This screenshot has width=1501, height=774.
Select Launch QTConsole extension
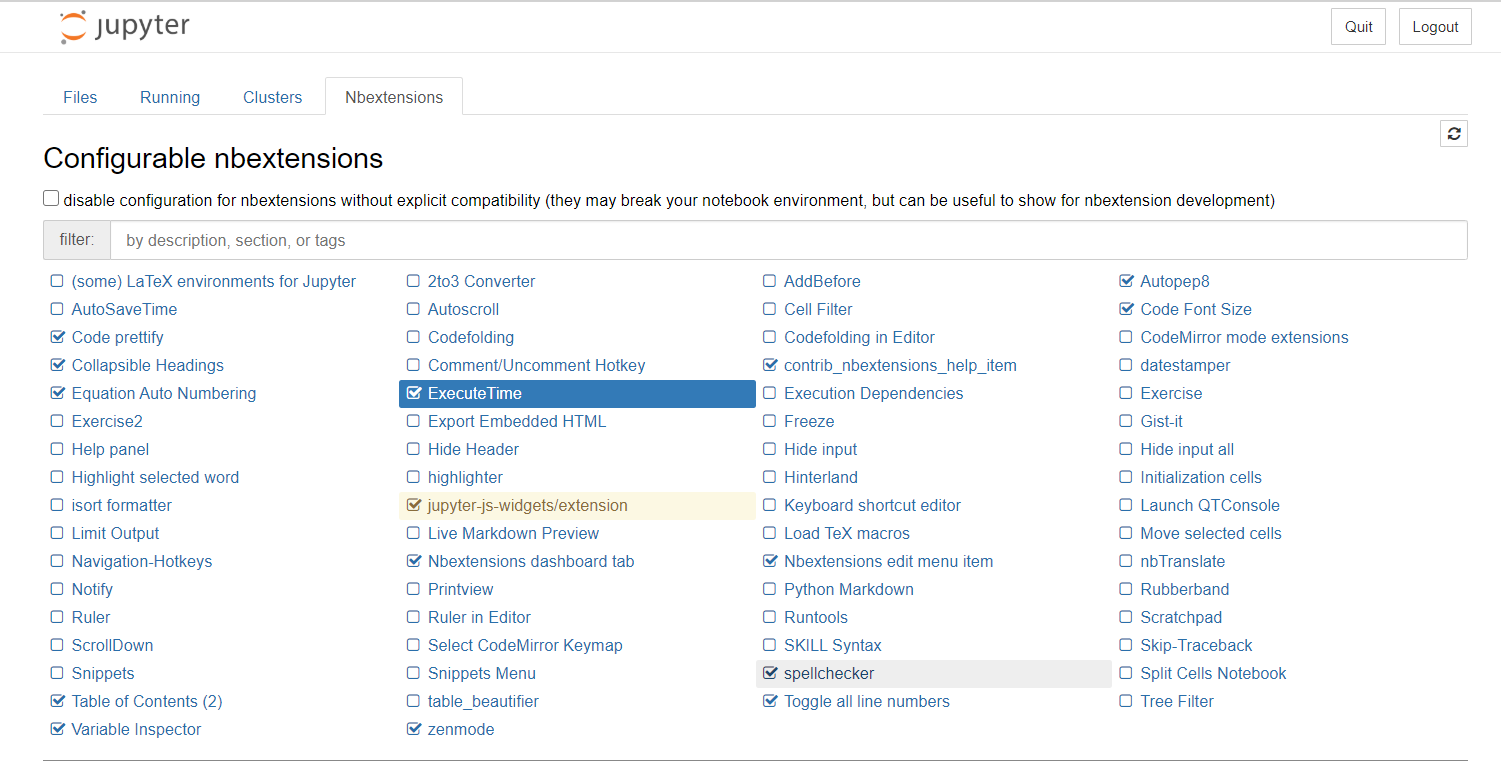point(1210,506)
